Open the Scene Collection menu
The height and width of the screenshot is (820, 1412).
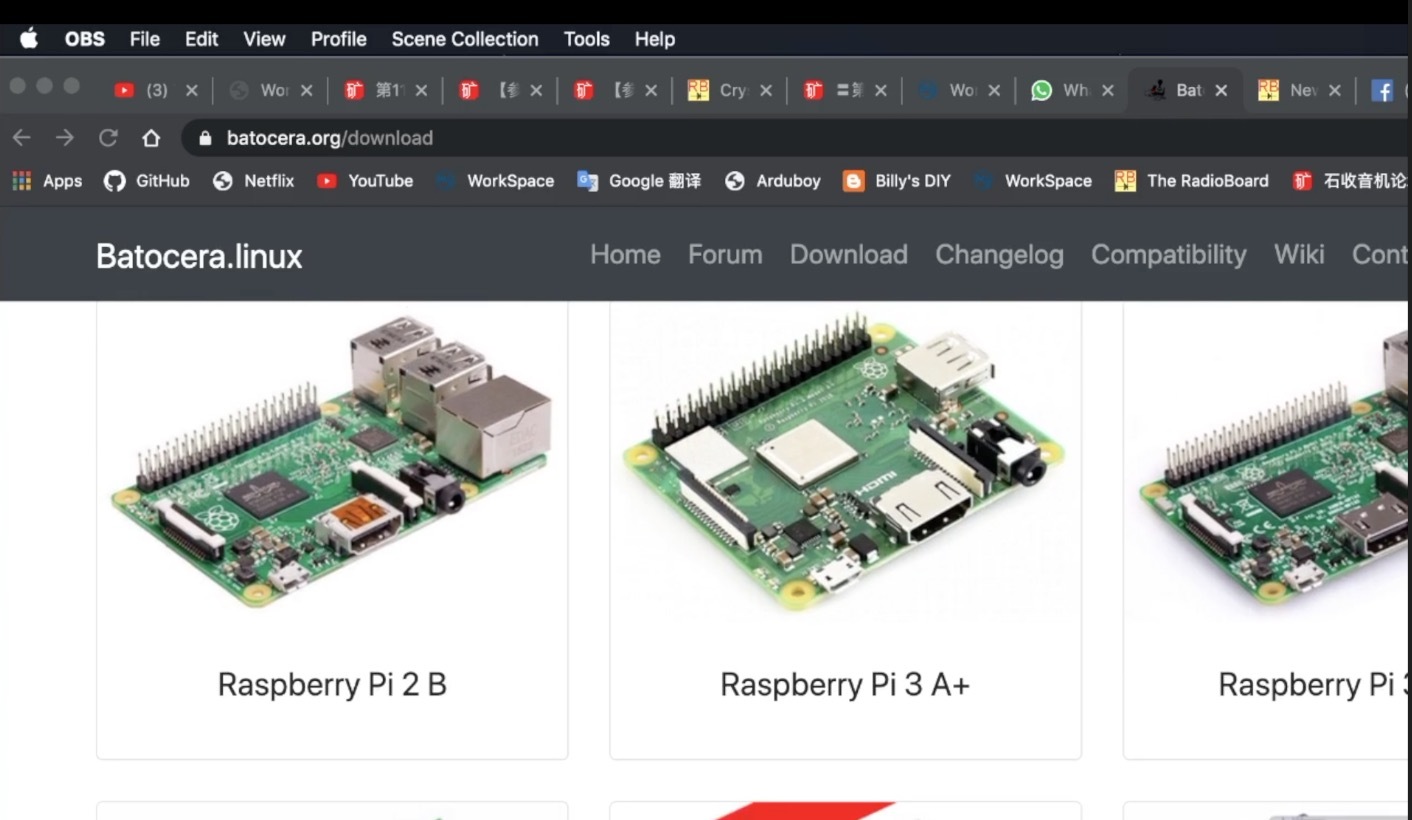465,39
